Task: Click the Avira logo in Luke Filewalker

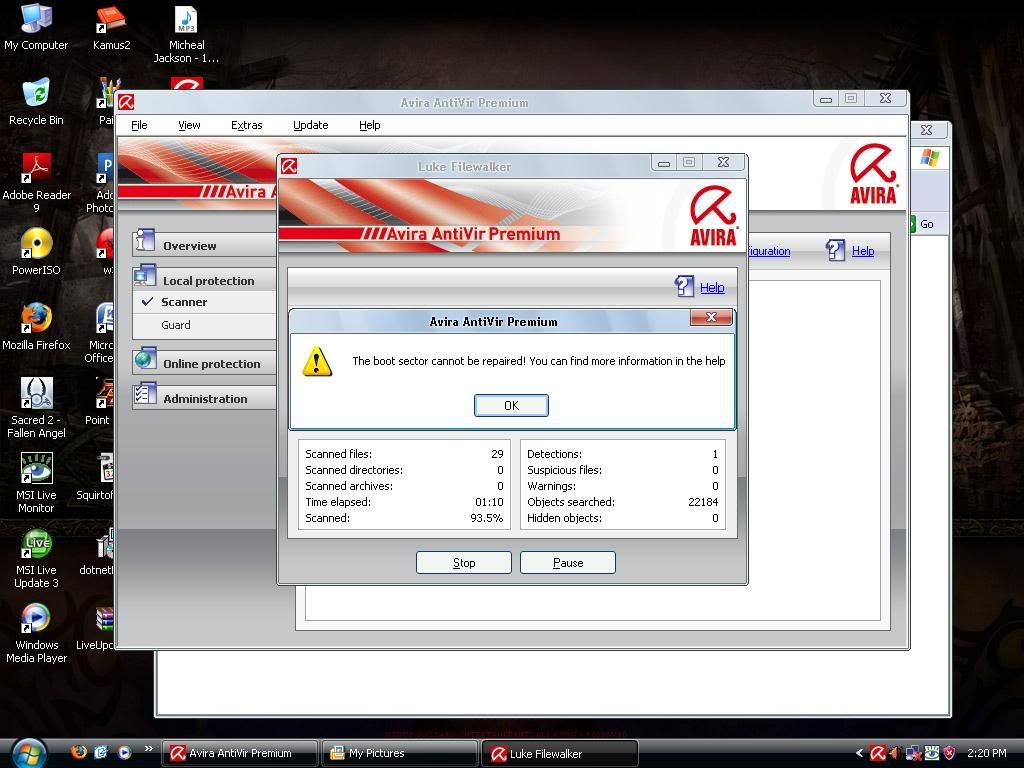Action: (713, 216)
